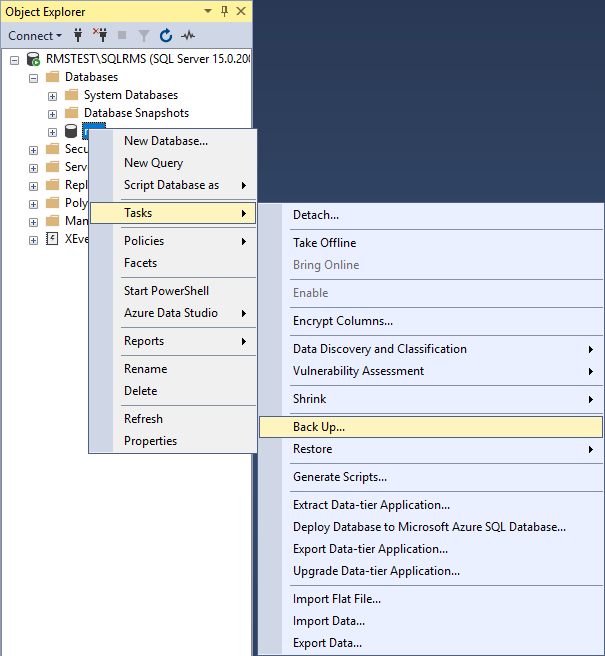Screen dimensions: 605x656
Task: Choose Refresh from context menu
Action: 173,419
